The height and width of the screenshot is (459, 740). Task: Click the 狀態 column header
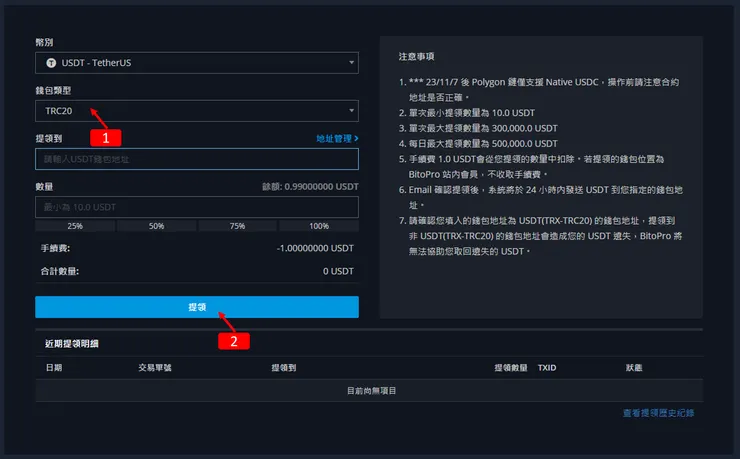tap(634, 367)
